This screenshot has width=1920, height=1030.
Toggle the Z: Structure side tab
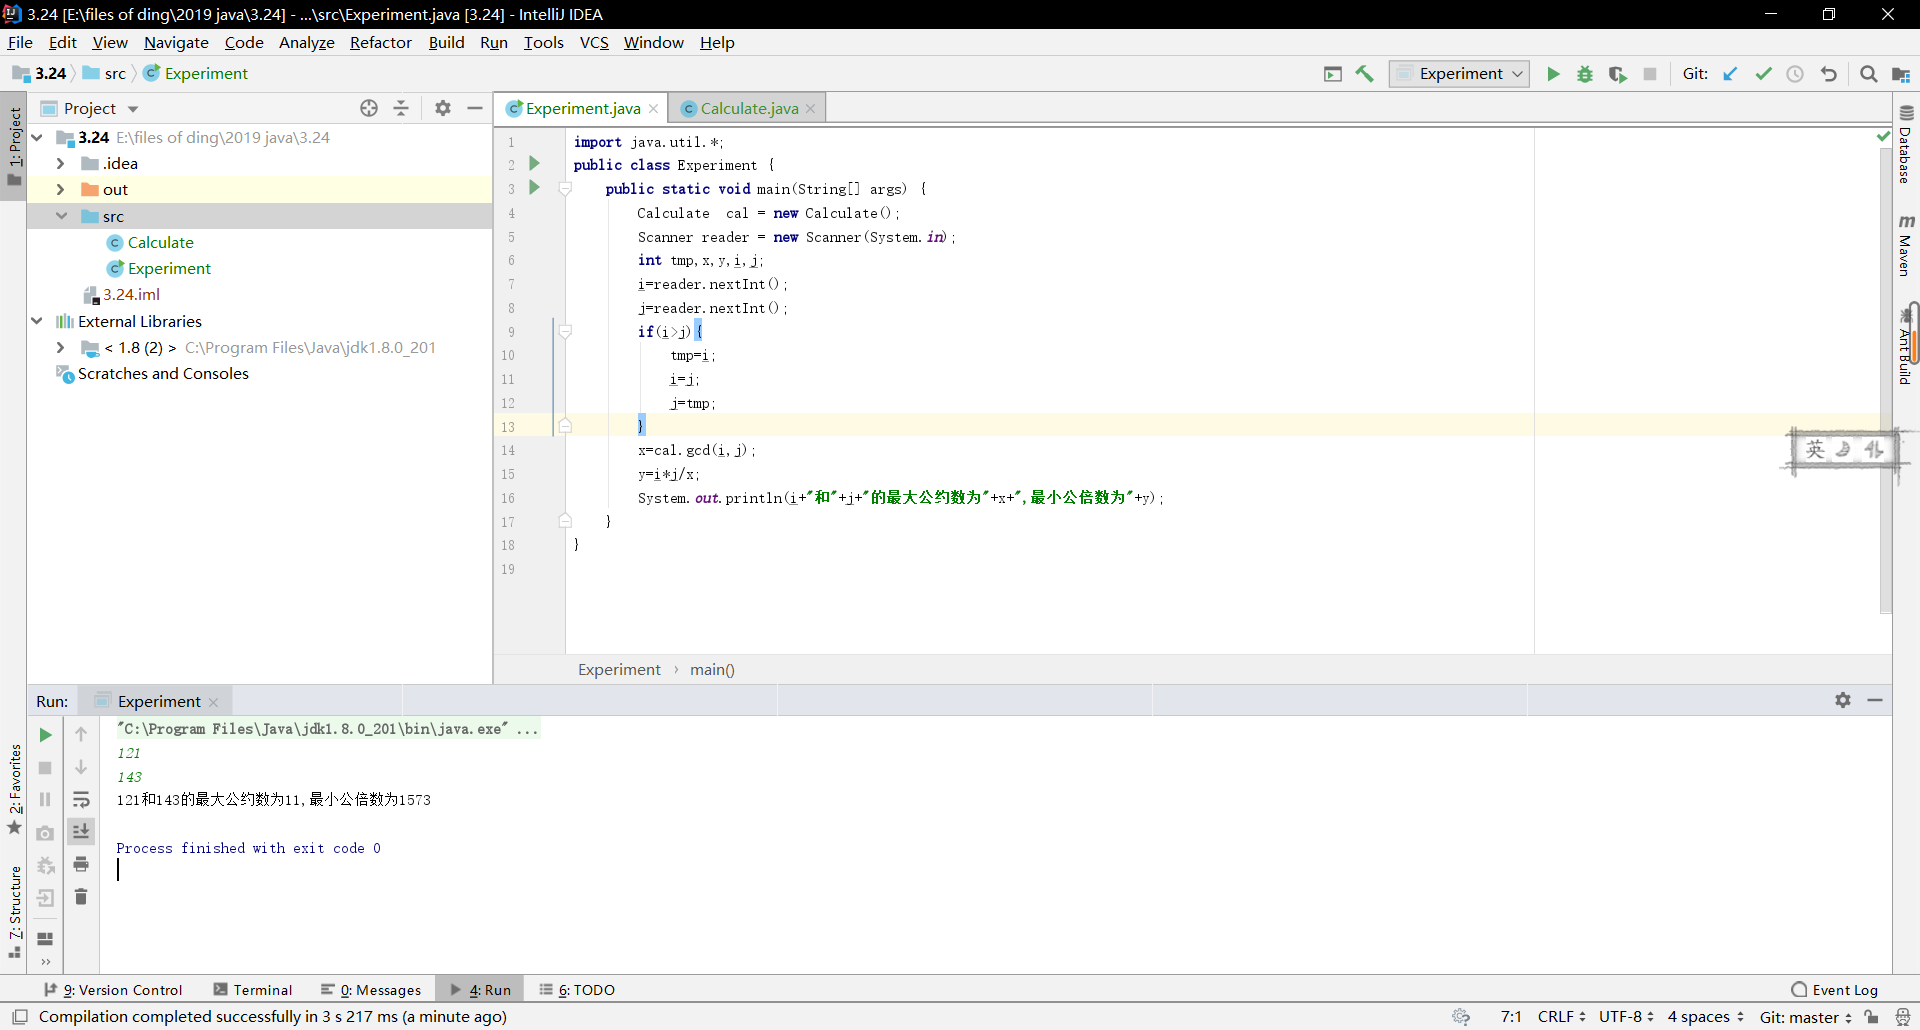click(x=14, y=912)
